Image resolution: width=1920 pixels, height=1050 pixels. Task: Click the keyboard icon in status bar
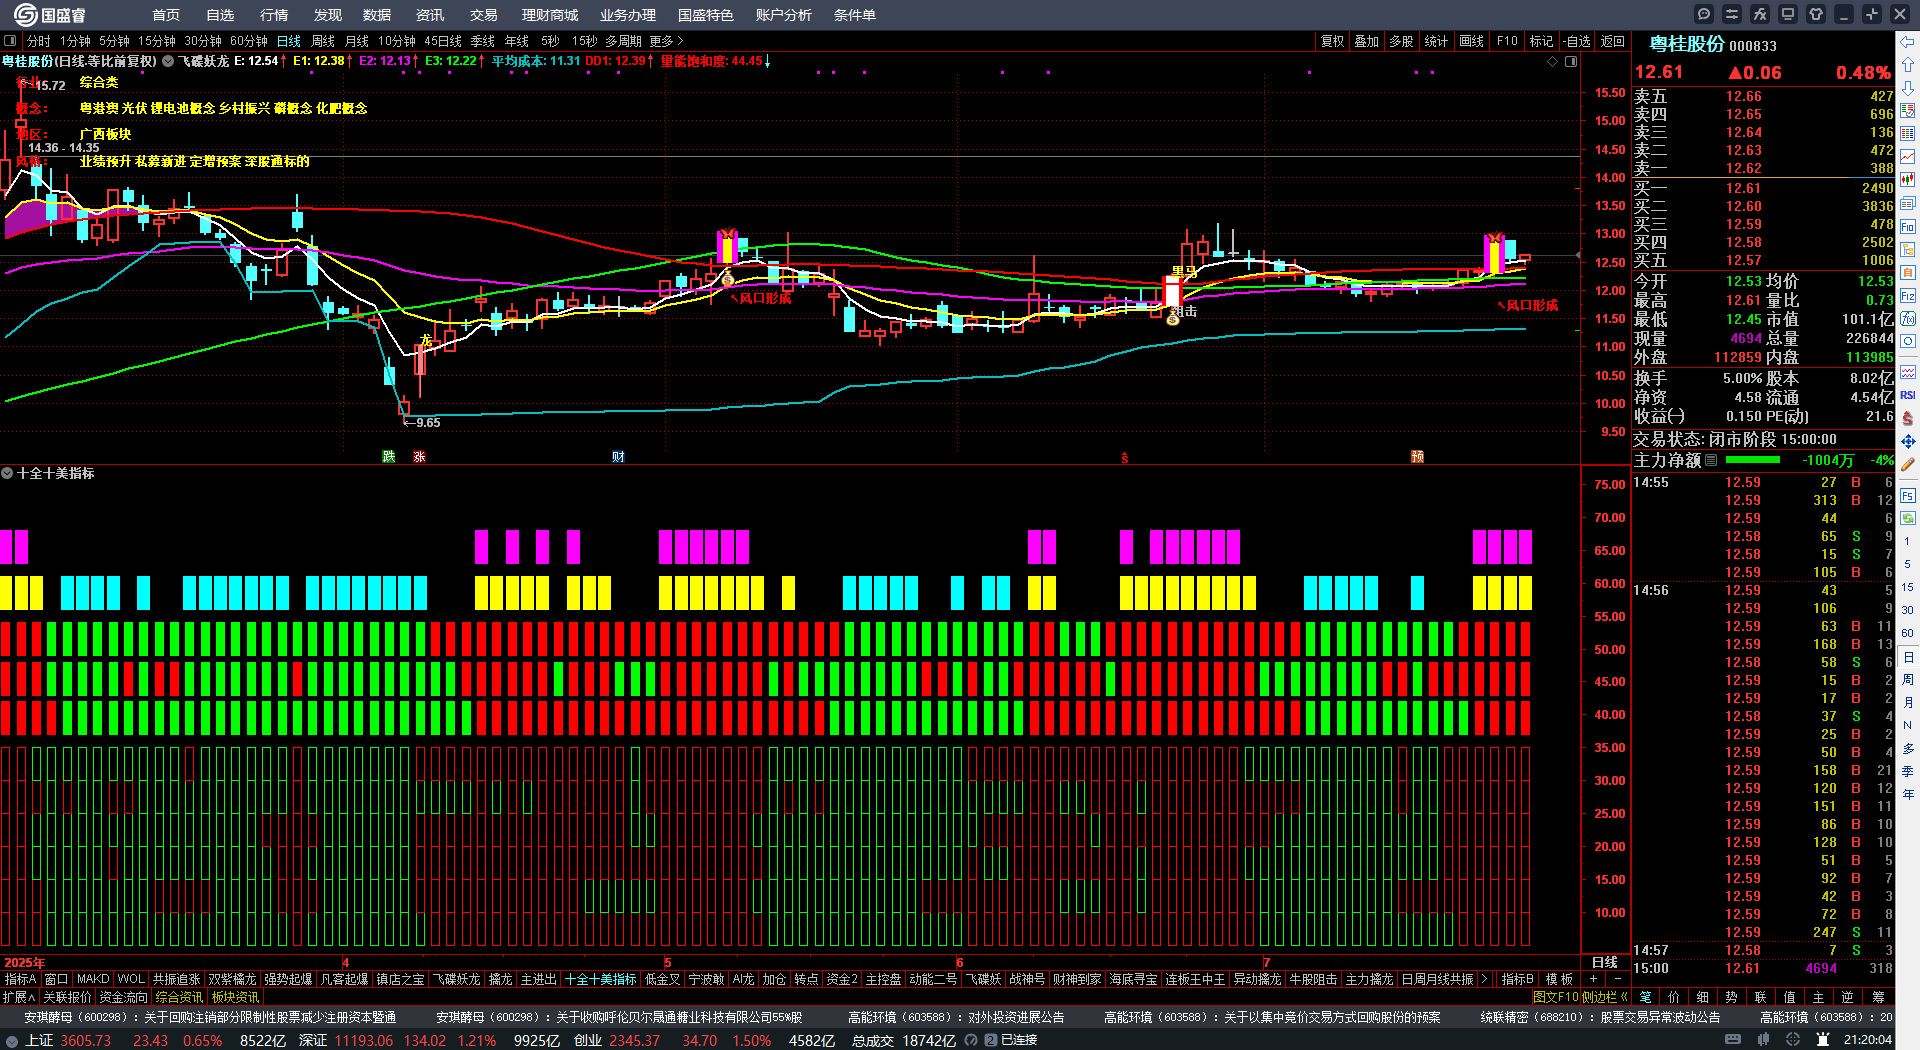pyautogui.click(x=1732, y=1040)
